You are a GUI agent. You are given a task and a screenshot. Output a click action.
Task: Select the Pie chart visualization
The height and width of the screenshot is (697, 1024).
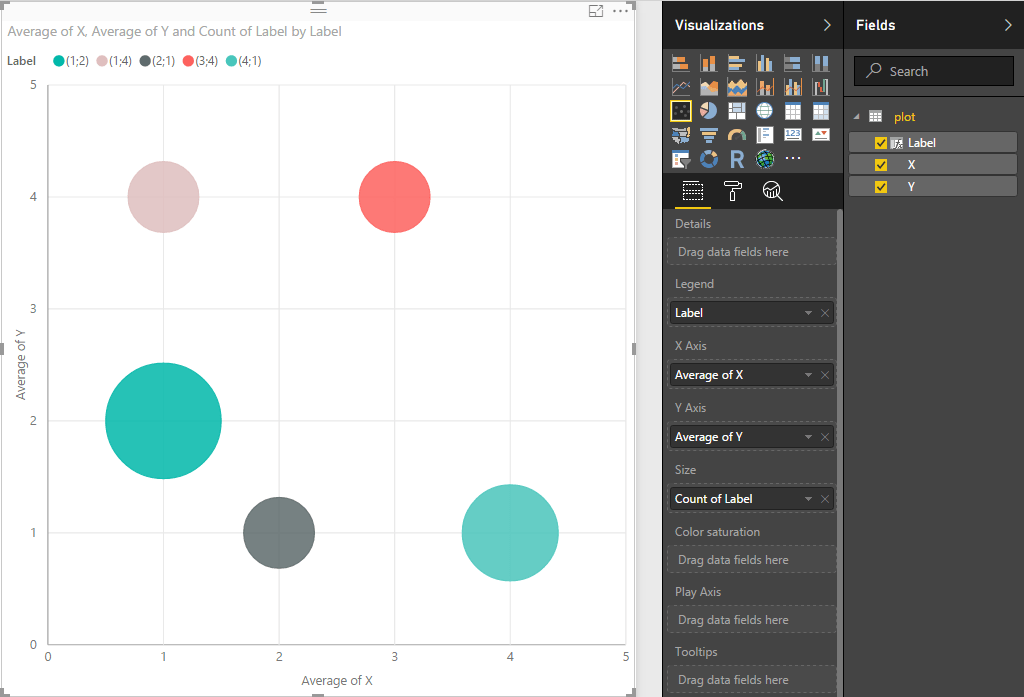tap(710, 110)
